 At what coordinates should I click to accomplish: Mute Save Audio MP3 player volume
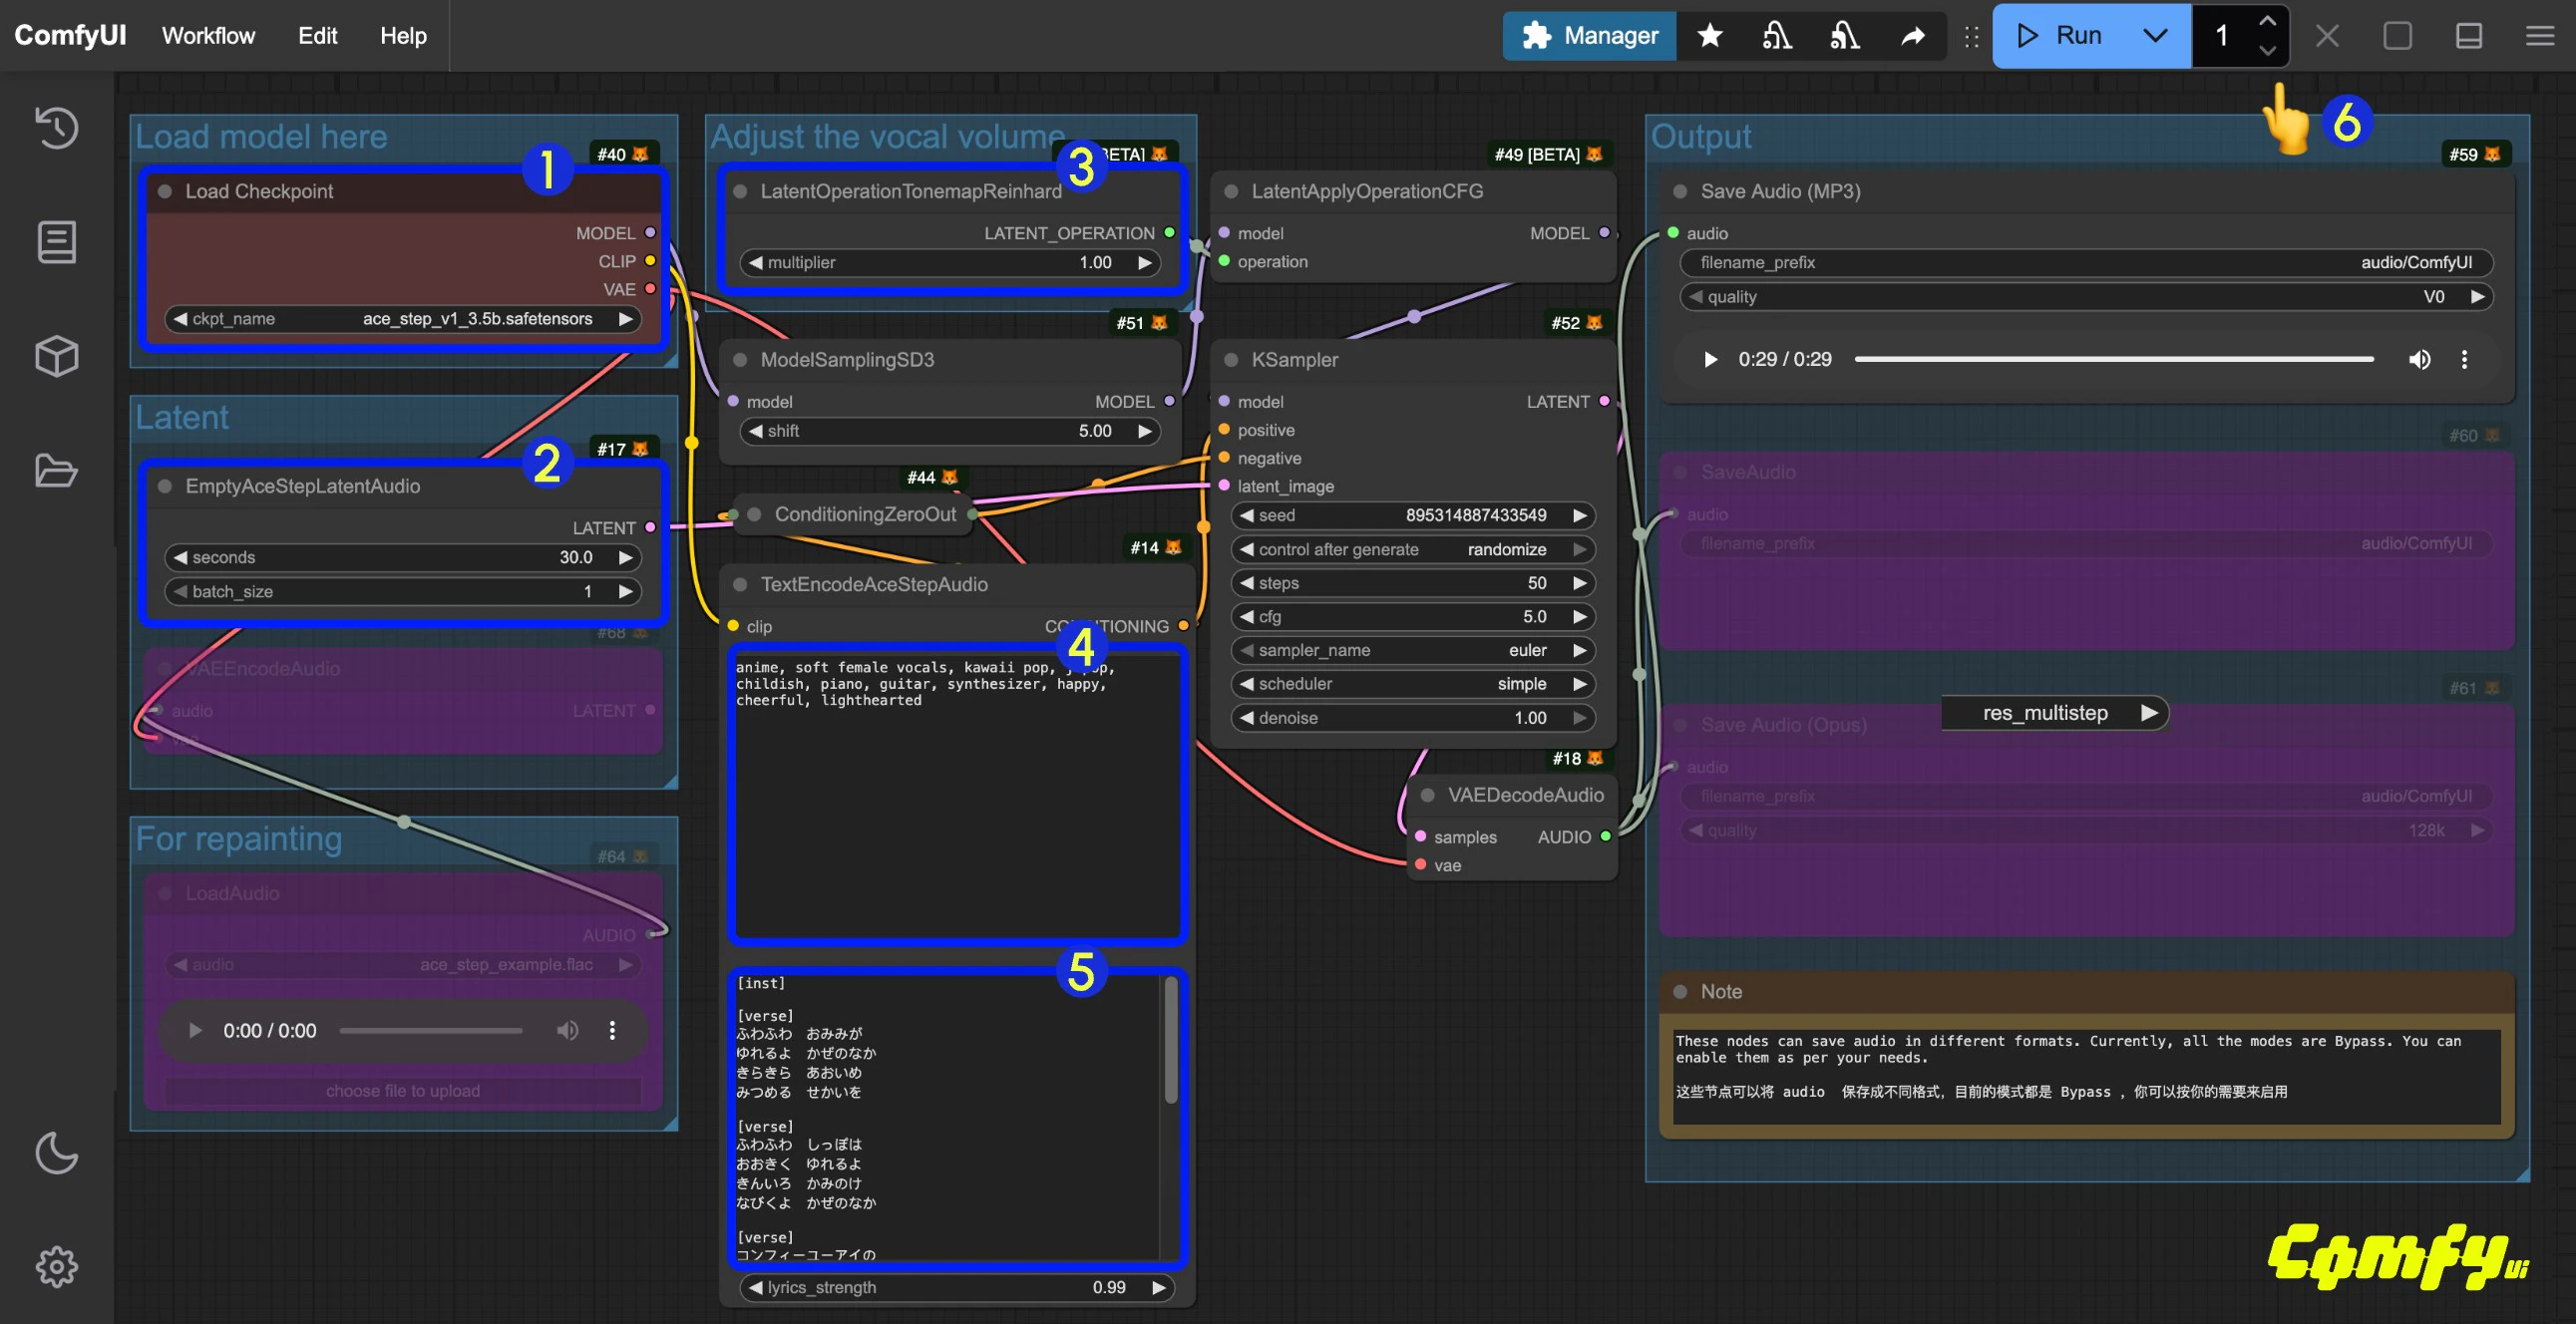[x=2419, y=359]
